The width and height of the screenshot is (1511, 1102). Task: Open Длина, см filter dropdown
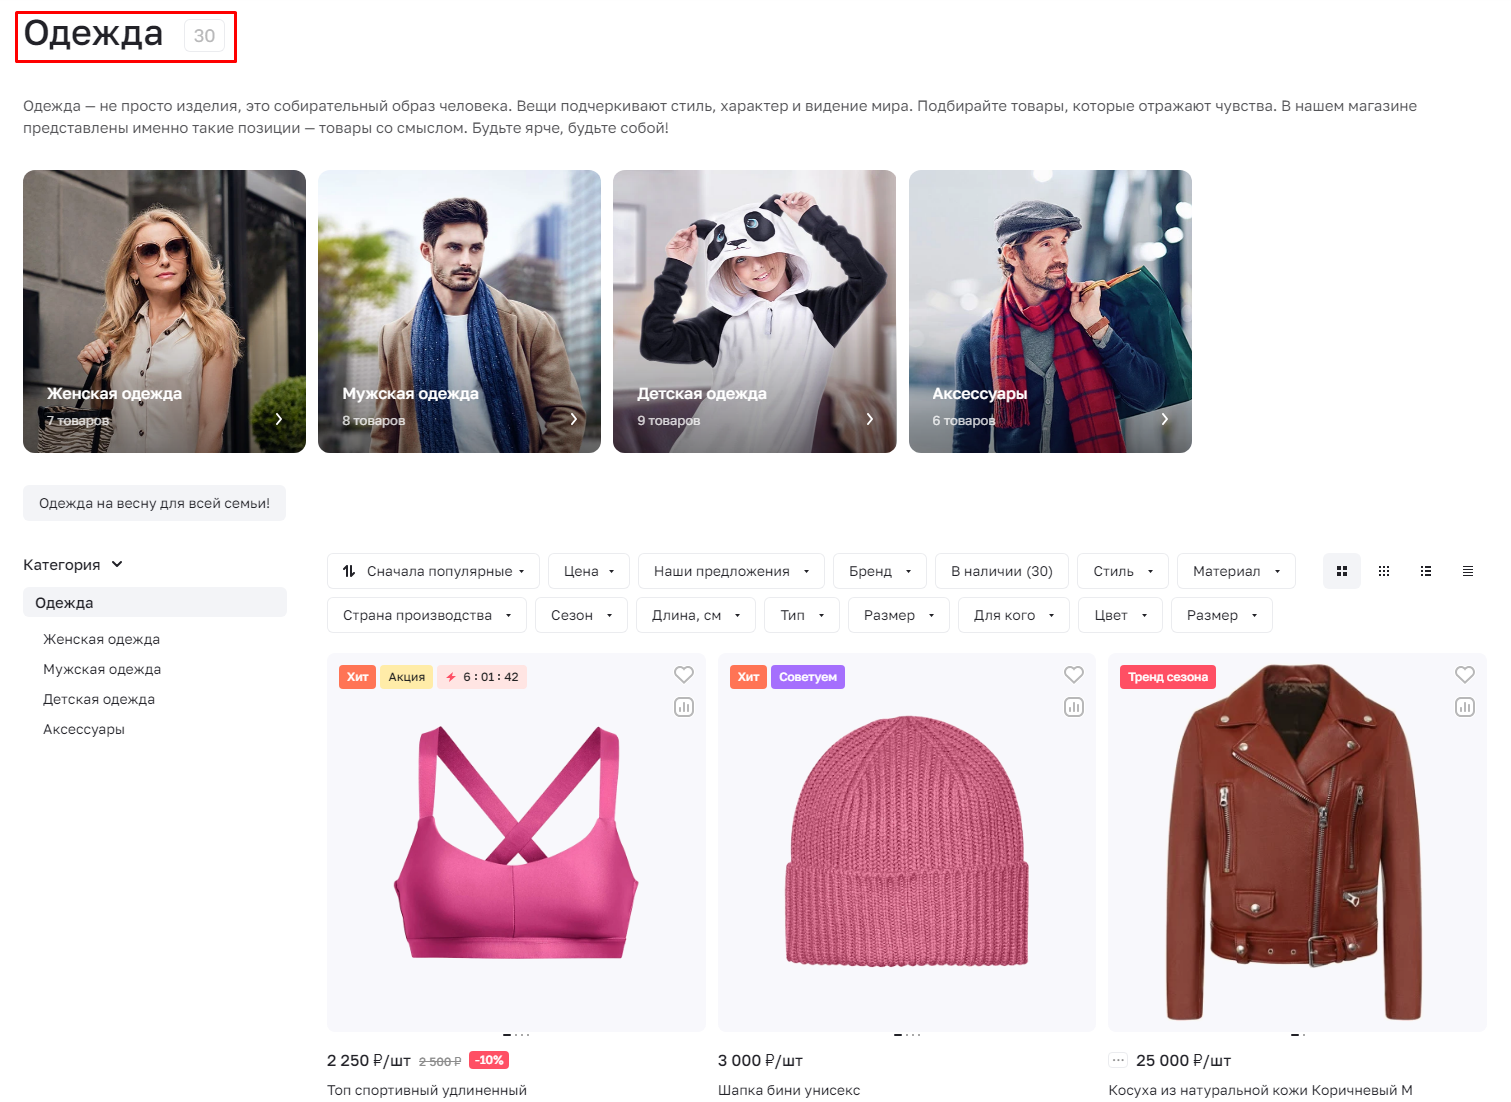coord(696,615)
